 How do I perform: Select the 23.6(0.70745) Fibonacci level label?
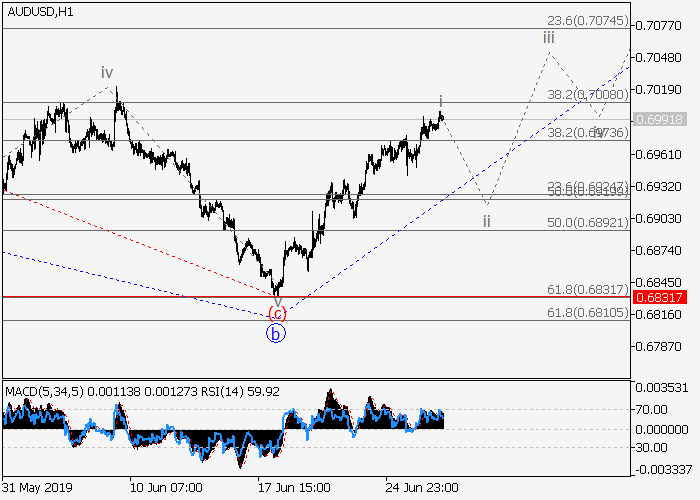586,20
